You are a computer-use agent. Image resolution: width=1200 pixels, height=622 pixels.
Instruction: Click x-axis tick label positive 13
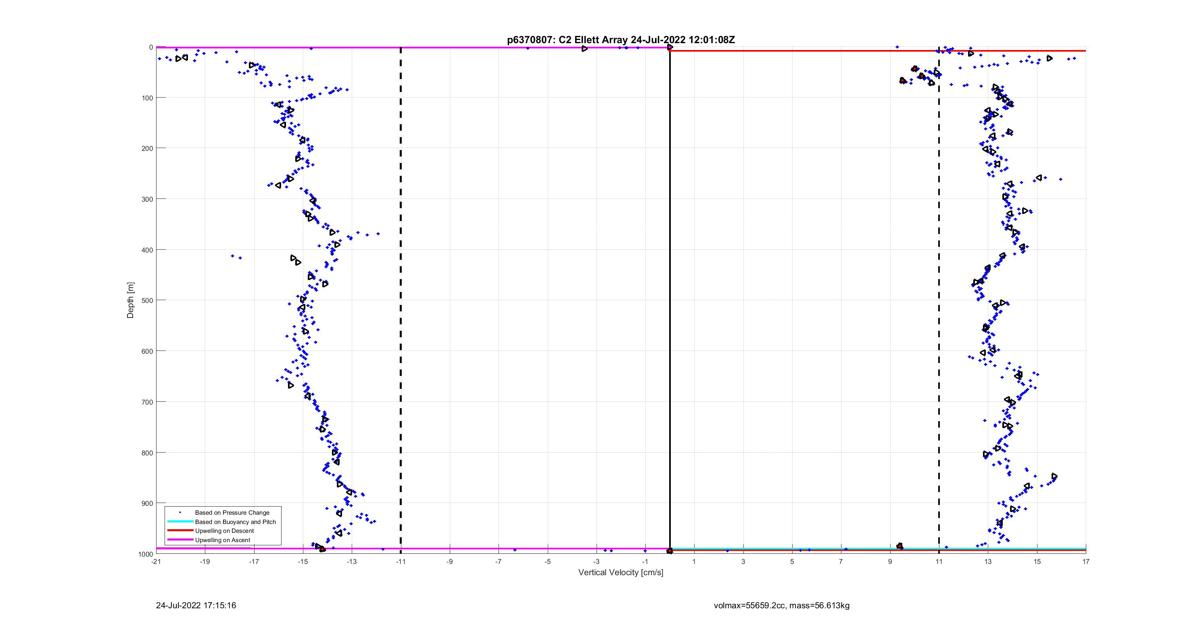[988, 562]
